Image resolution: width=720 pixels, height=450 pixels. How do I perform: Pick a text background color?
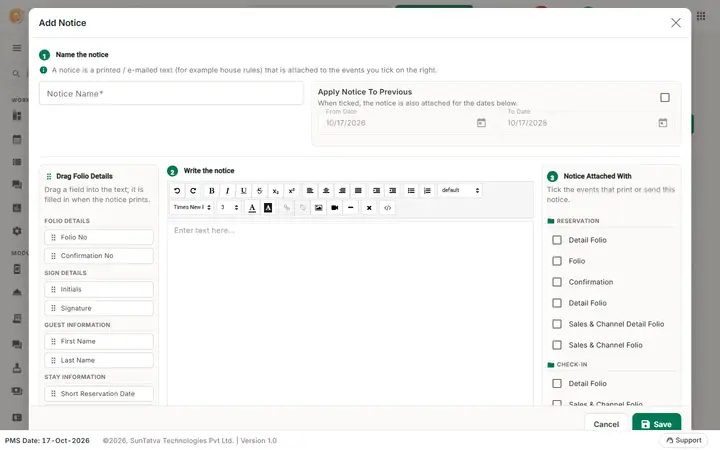coord(268,208)
